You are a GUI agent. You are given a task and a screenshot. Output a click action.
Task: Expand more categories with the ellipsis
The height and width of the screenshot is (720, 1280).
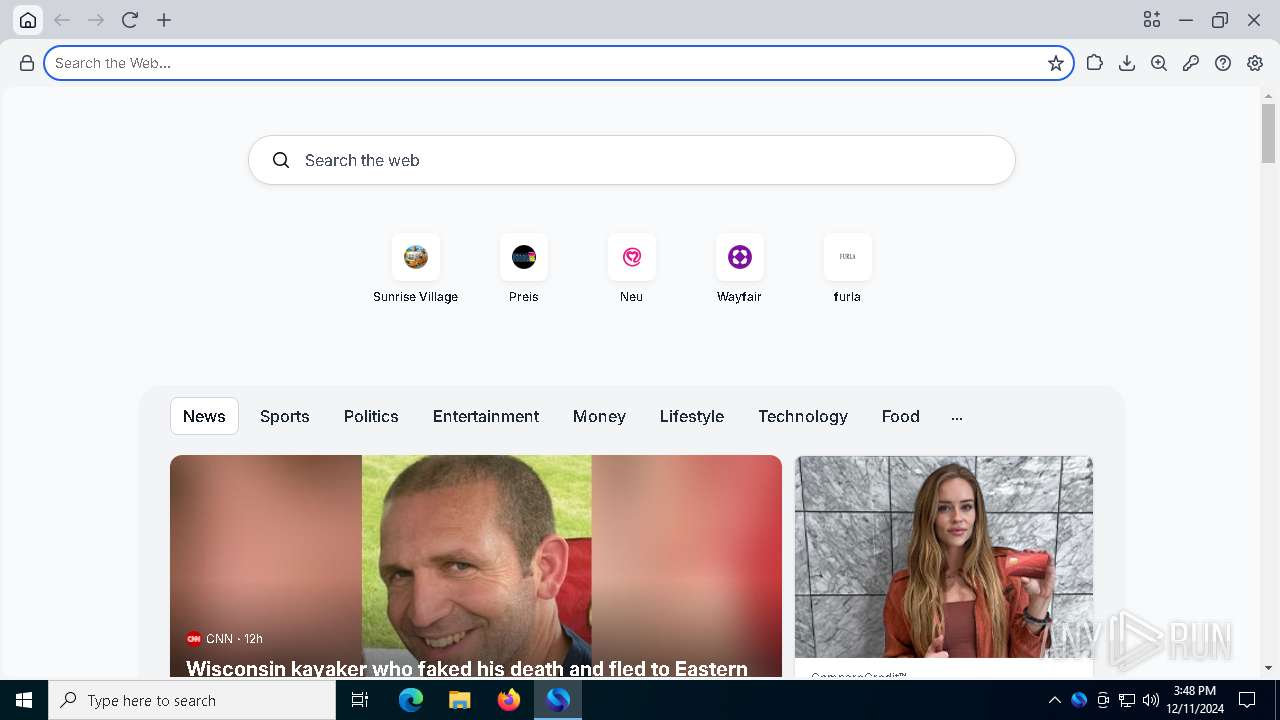(957, 417)
